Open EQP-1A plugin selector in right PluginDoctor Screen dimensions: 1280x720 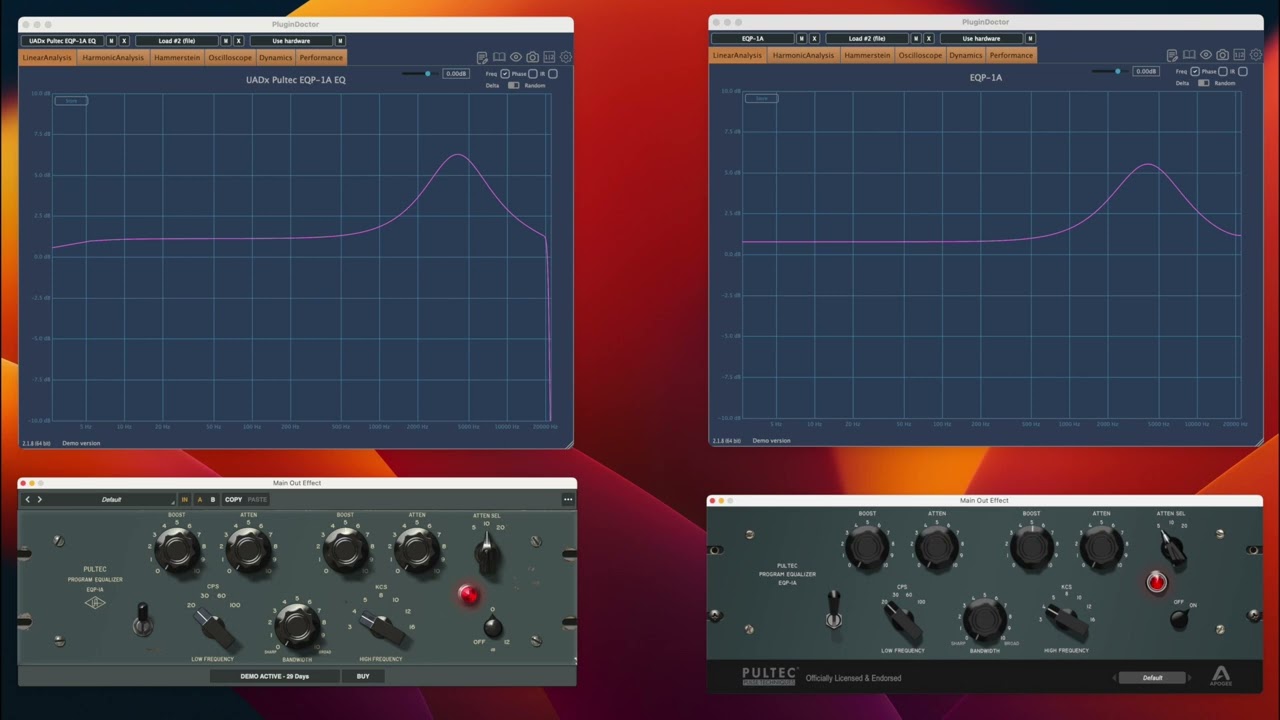pos(753,39)
